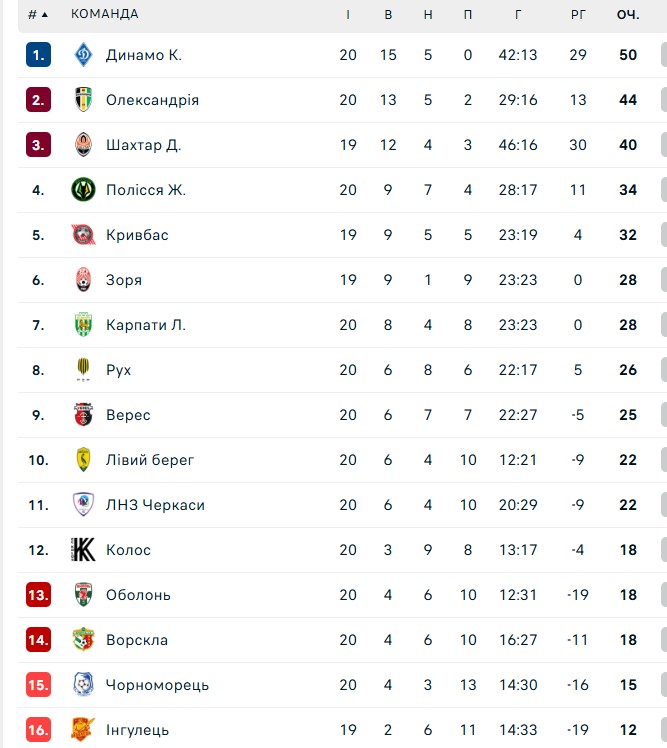Click the blue position badge for rank 1
The height and width of the screenshot is (748, 667).
pos(38,55)
